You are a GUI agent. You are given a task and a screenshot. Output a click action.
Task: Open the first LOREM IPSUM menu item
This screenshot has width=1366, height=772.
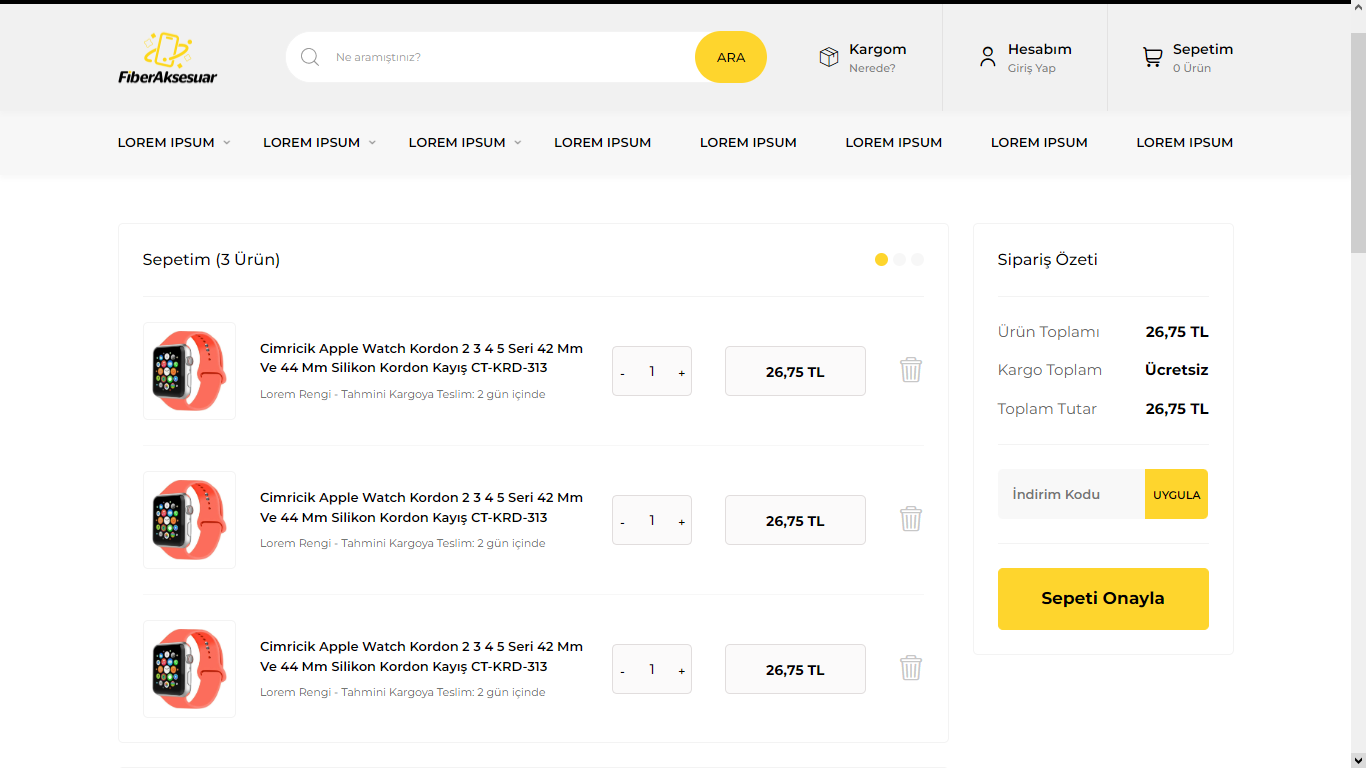[x=166, y=143]
